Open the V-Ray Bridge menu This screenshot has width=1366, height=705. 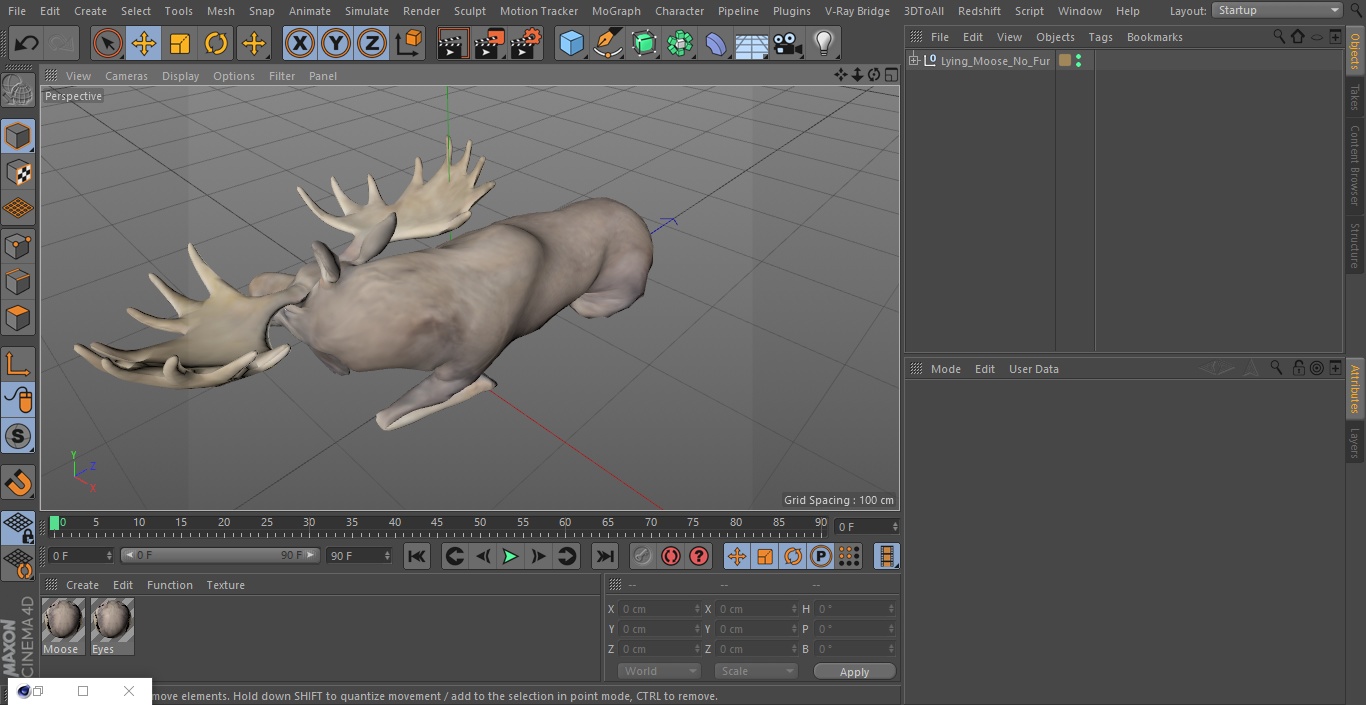coord(857,11)
